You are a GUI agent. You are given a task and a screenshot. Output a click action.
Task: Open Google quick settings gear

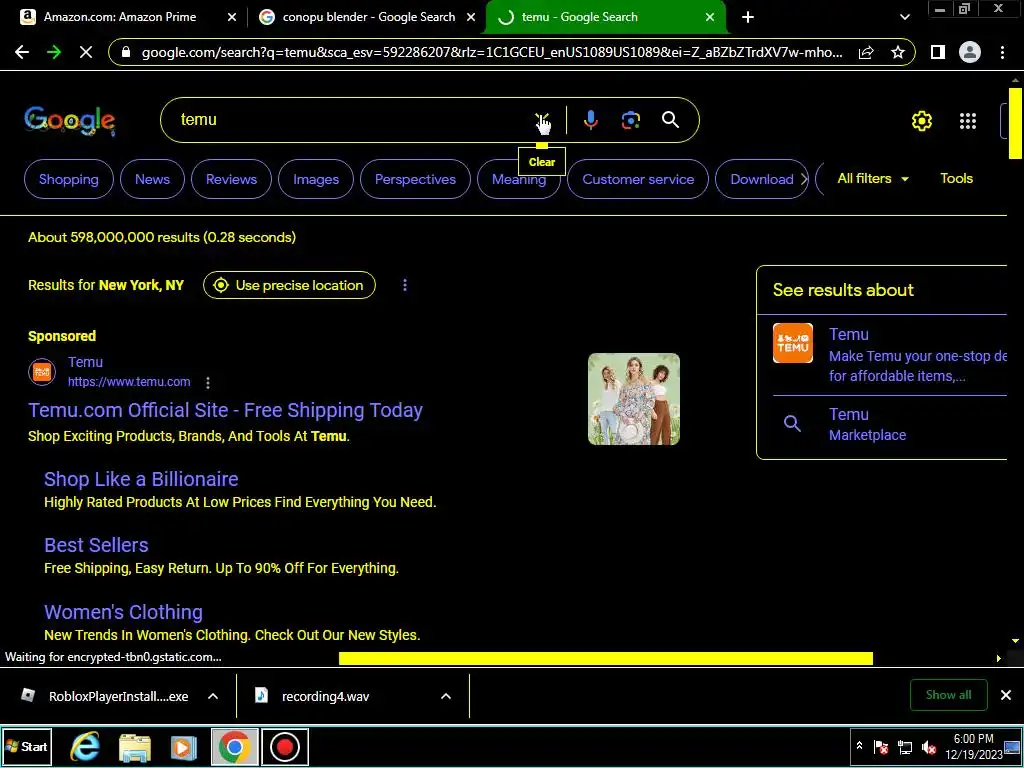[x=921, y=121]
